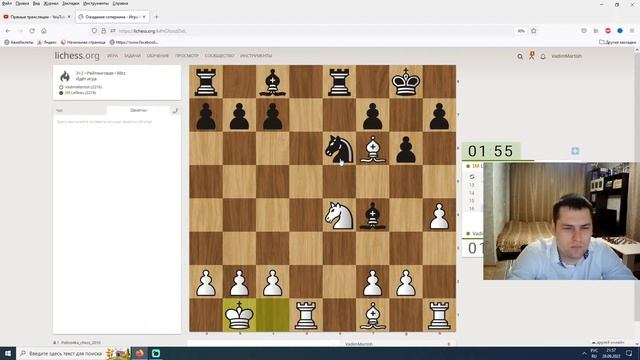This screenshot has width=640, height=360.
Task: Open the ЗАДАЧИ site menu
Action: click(132, 56)
